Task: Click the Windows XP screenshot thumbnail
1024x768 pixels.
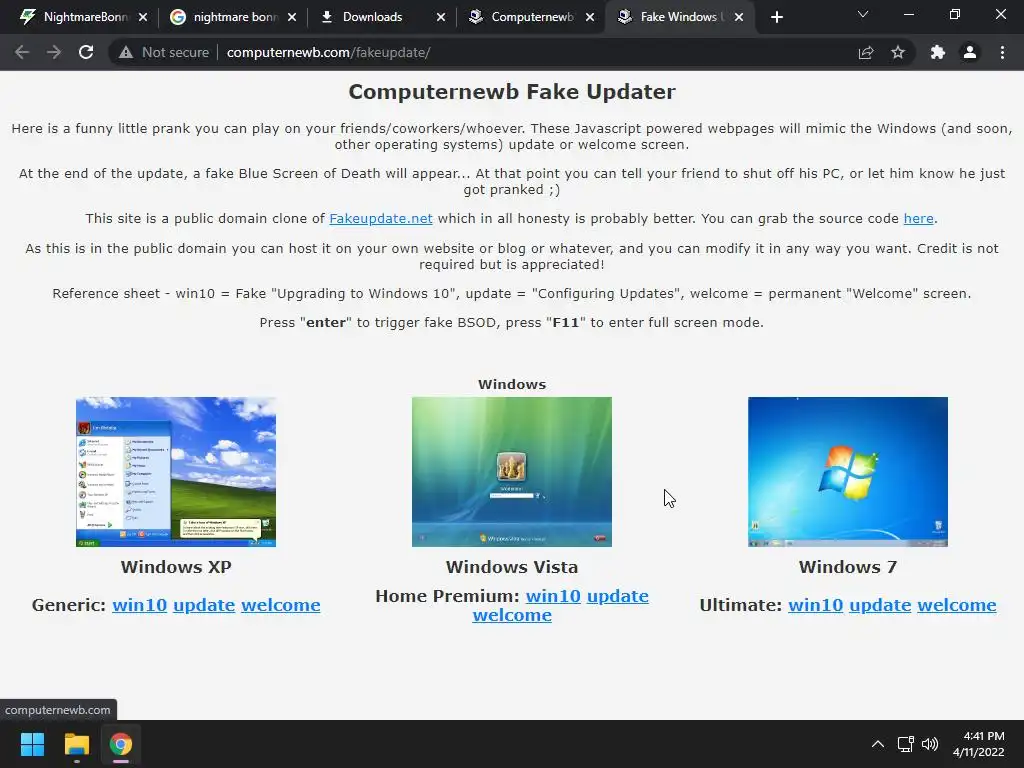Action: 176,472
